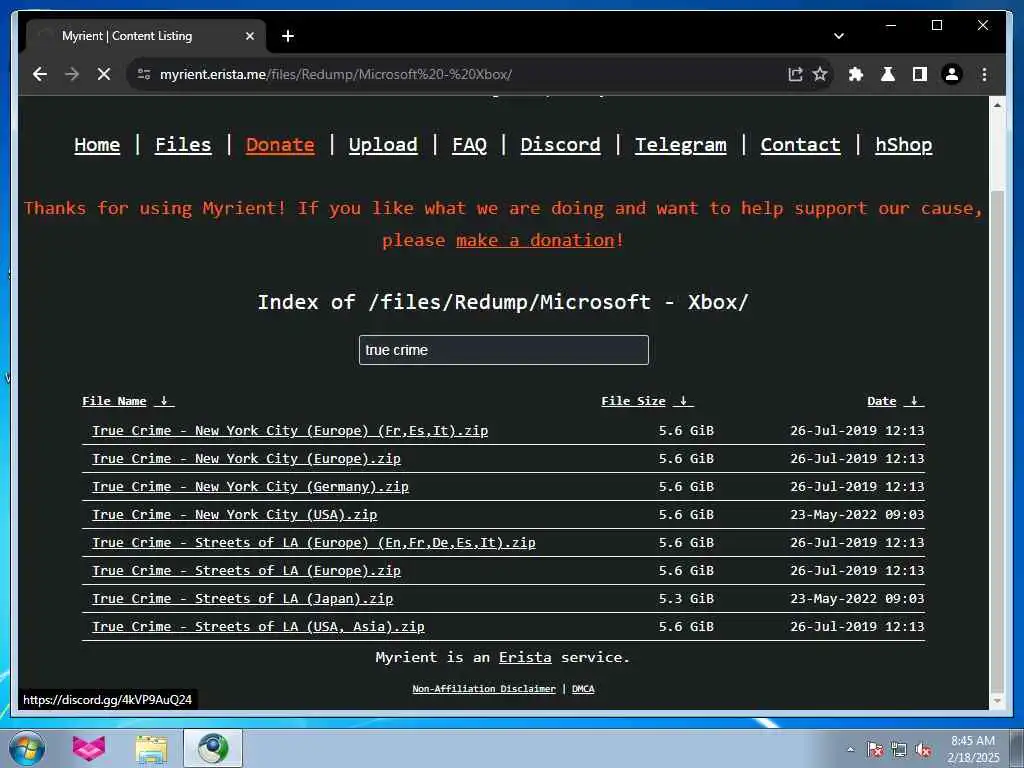This screenshot has width=1024, height=768.
Task: Open the Donate navigation link
Action: click(x=280, y=145)
